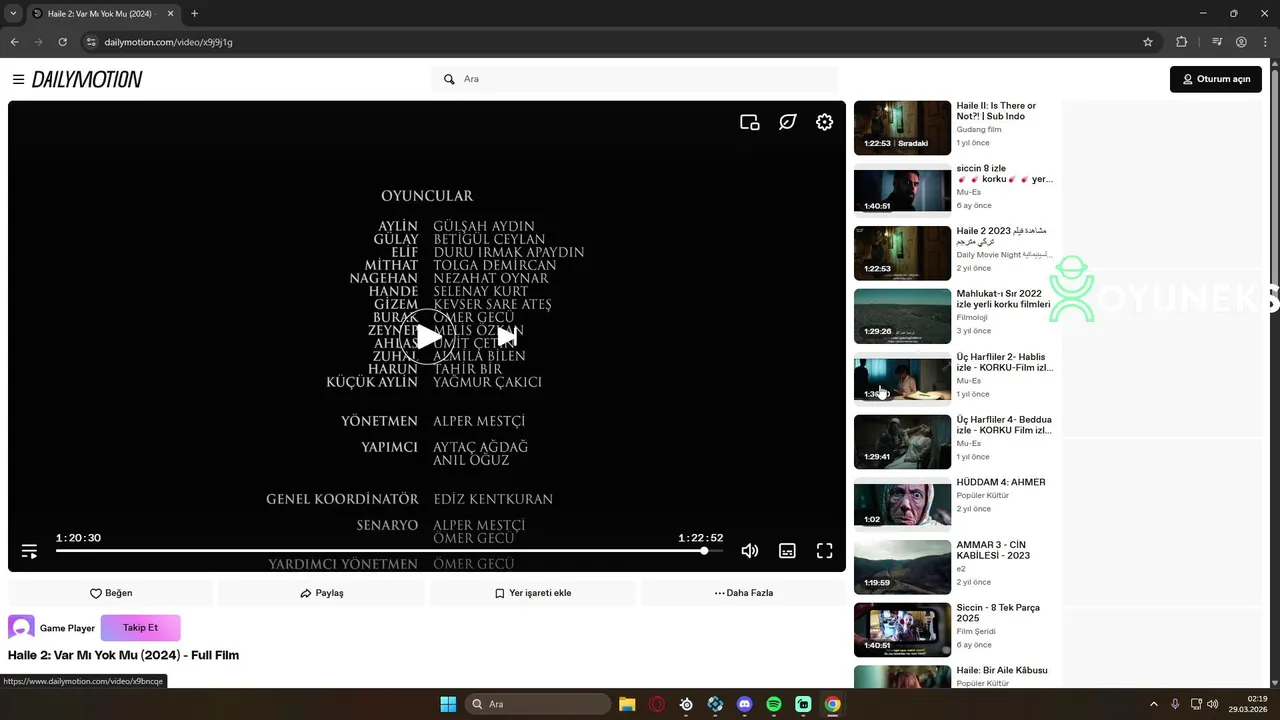The width and height of the screenshot is (1280, 720).
Task: Open the 'Game Player' channel name link
Action: coord(67,628)
